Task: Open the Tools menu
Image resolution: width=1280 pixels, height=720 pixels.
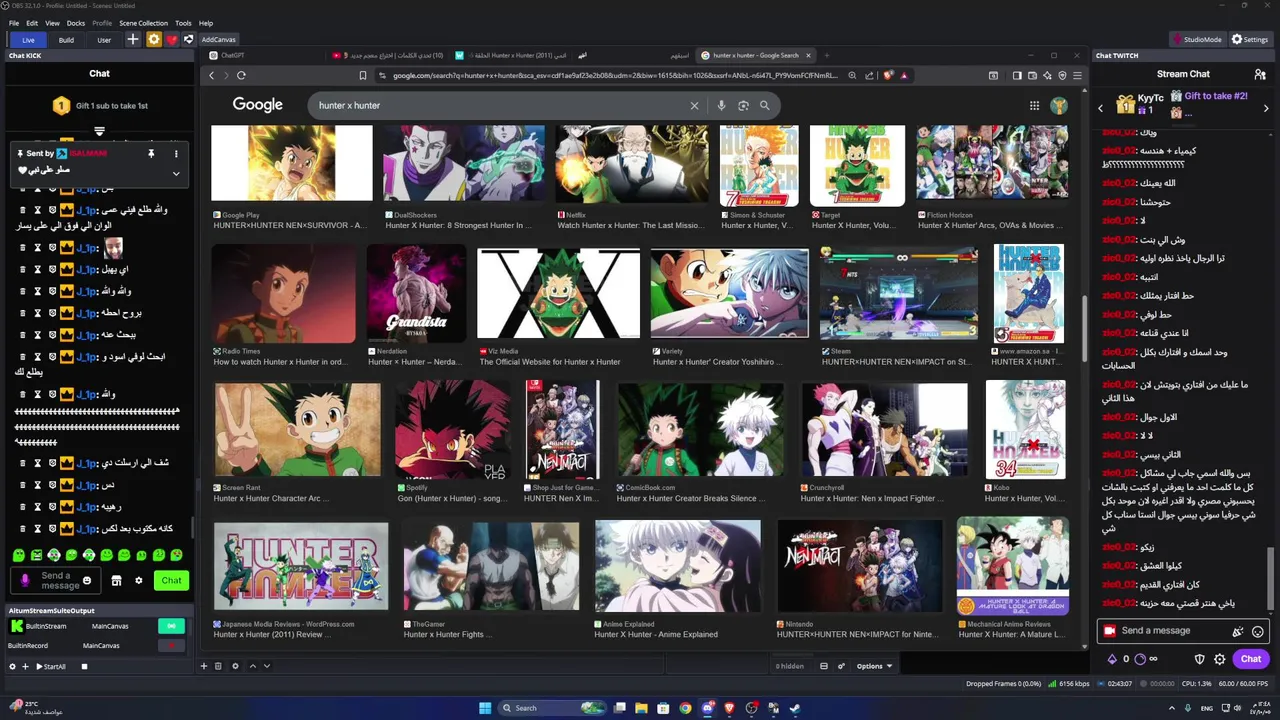Action: click(183, 23)
